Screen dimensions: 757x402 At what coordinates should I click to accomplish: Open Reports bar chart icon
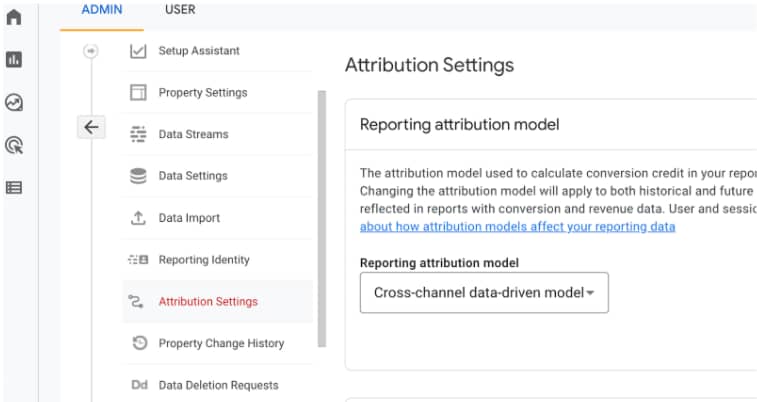[x=14, y=60]
